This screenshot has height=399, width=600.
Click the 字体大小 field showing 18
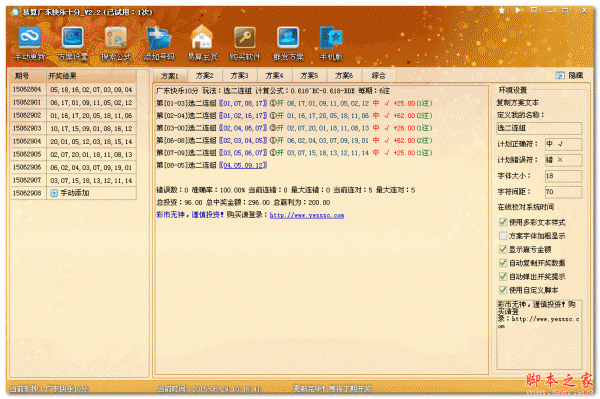[x=563, y=176]
